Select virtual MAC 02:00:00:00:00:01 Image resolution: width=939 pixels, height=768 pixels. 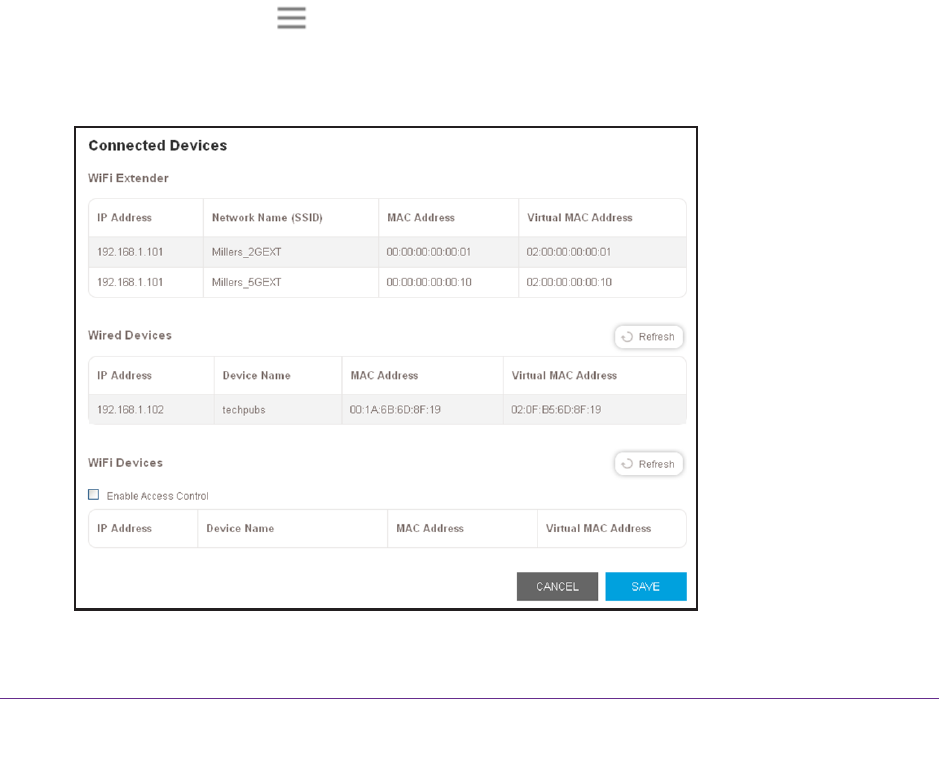[569, 252]
